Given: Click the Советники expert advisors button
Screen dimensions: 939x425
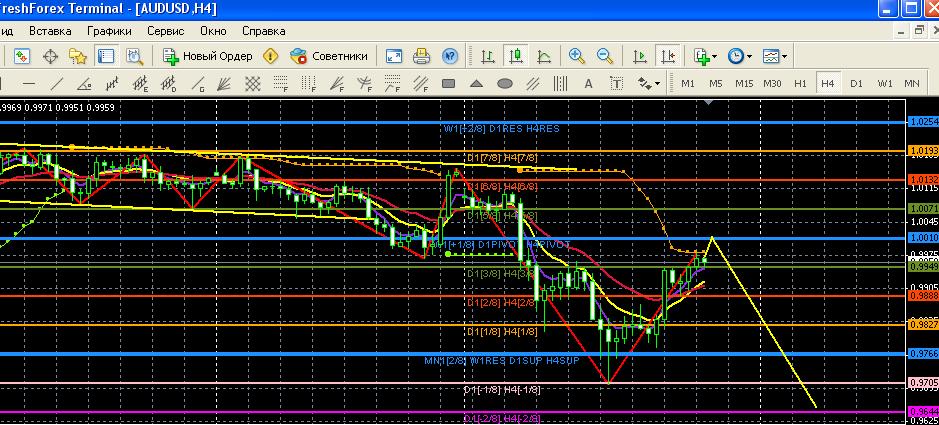Looking at the screenshot, I should point(329,56).
